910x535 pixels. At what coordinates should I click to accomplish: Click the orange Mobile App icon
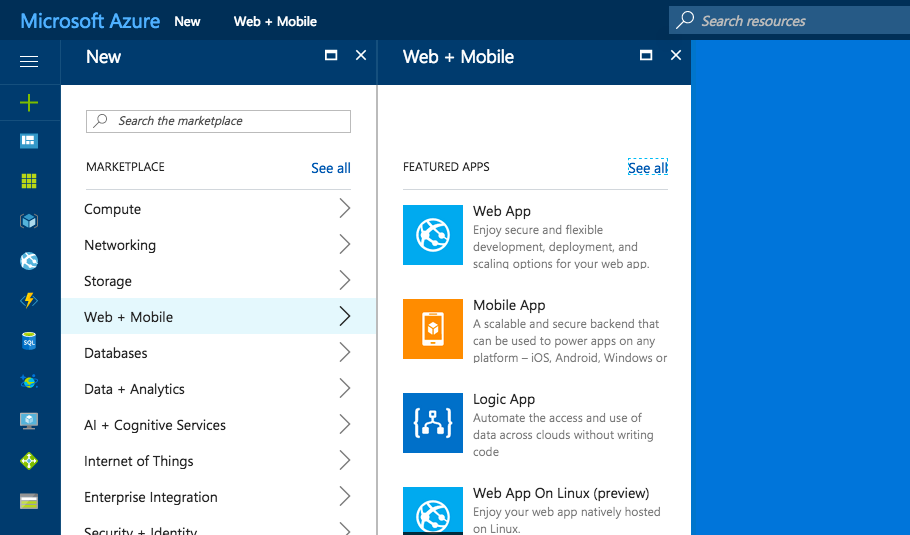click(433, 329)
